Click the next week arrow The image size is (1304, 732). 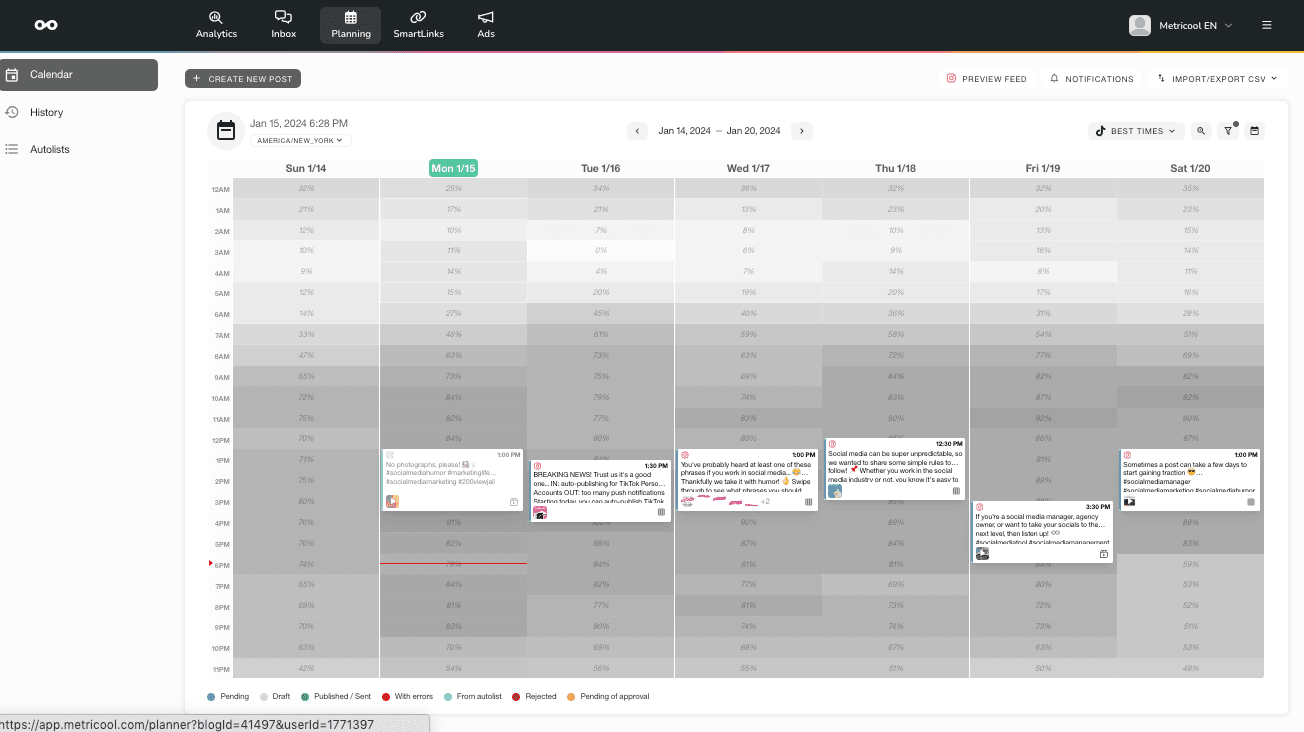coord(801,130)
